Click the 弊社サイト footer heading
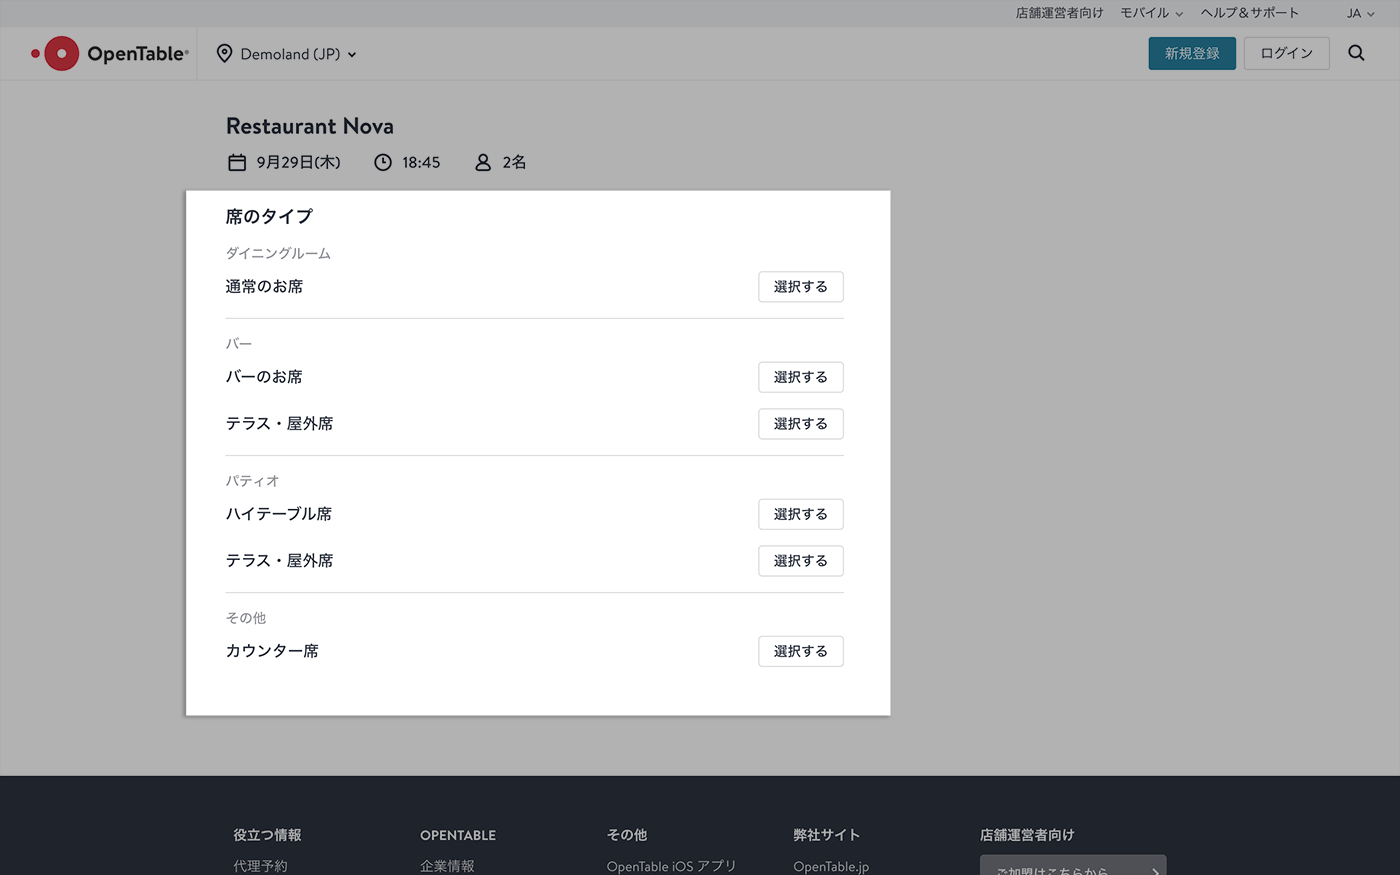The image size is (1400, 875). pyautogui.click(x=826, y=835)
